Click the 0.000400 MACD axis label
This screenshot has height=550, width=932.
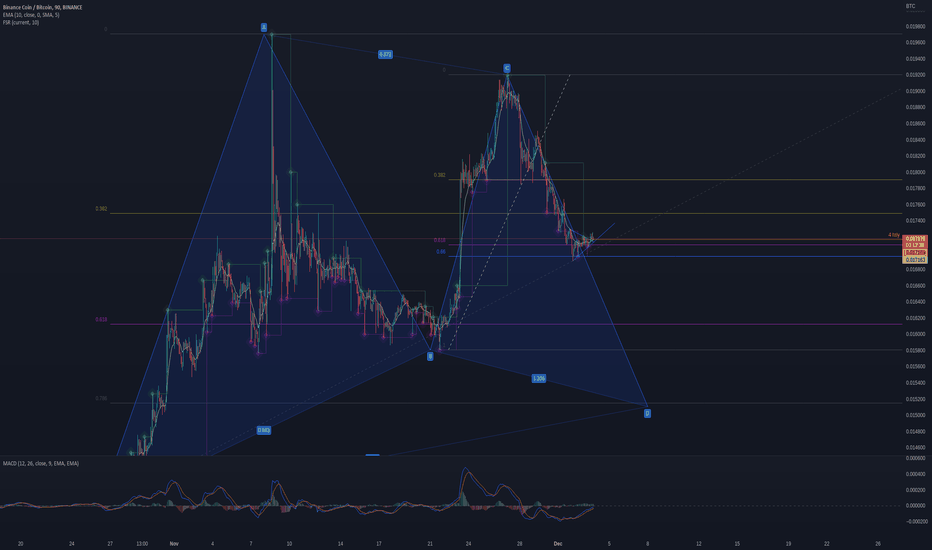(x=915, y=474)
